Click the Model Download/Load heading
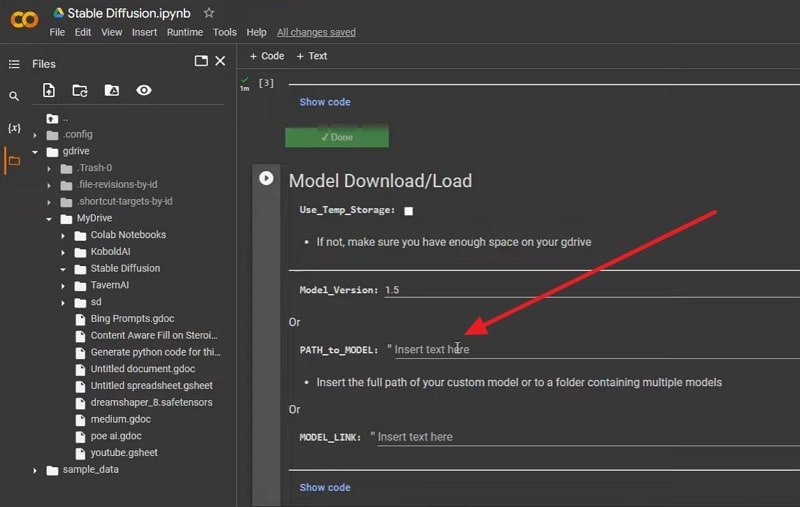800x507 pixels. (381, 181)
